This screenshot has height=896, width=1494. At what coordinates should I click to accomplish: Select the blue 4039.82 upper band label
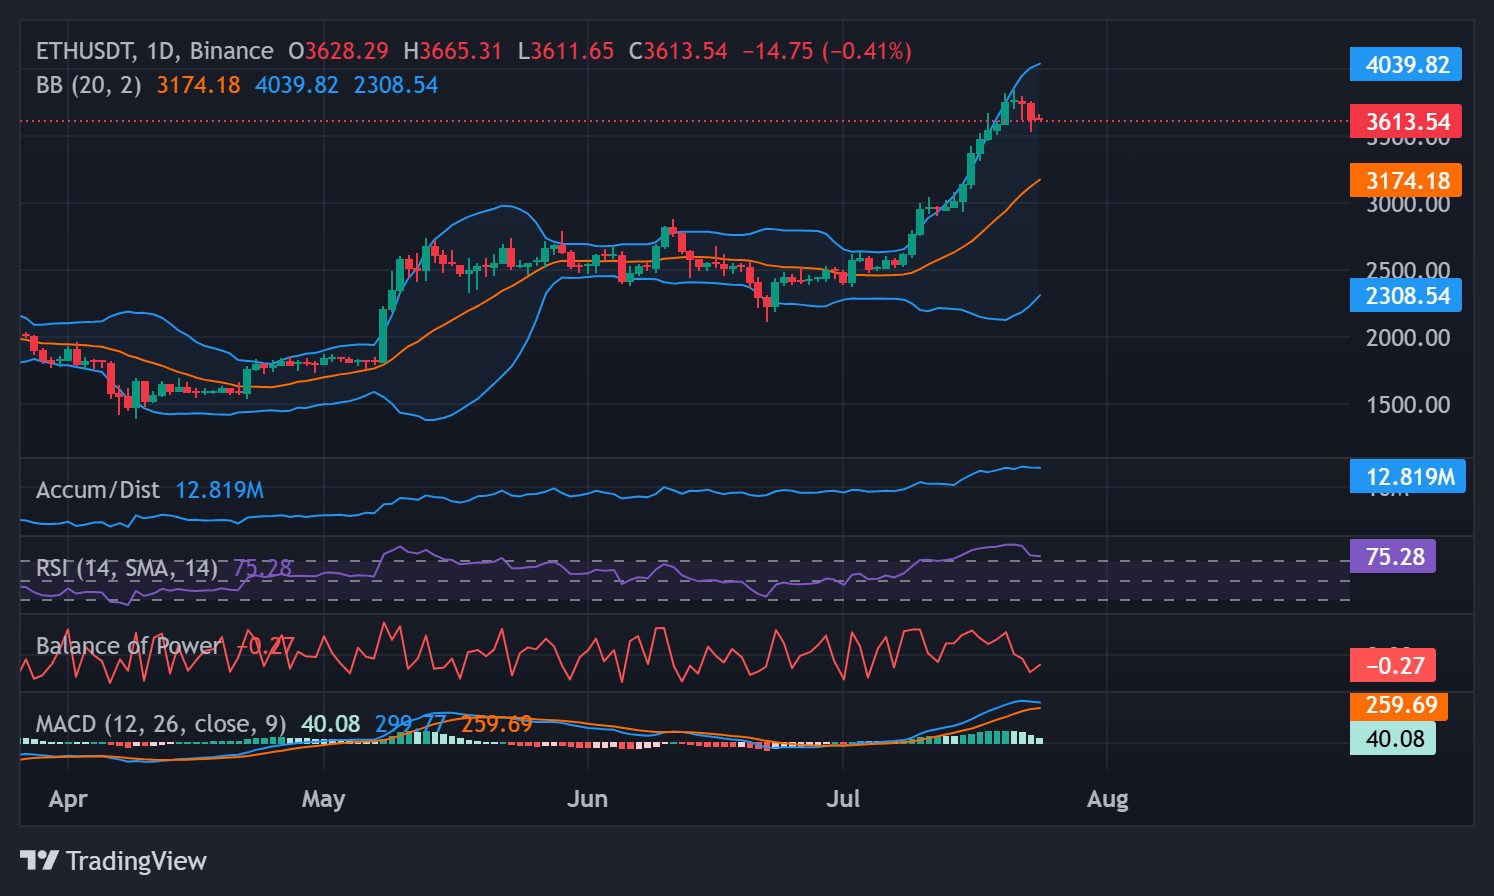(x=1406, y=64)
